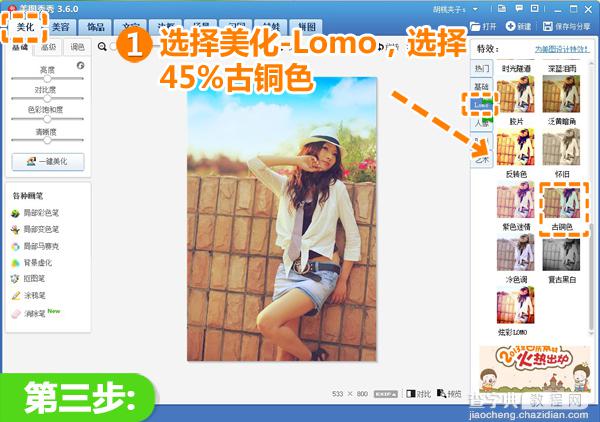The width and height of the screenshot is (600, 422).
Task: Switch to the 调色 sub-tab
Action: point(77,47)
